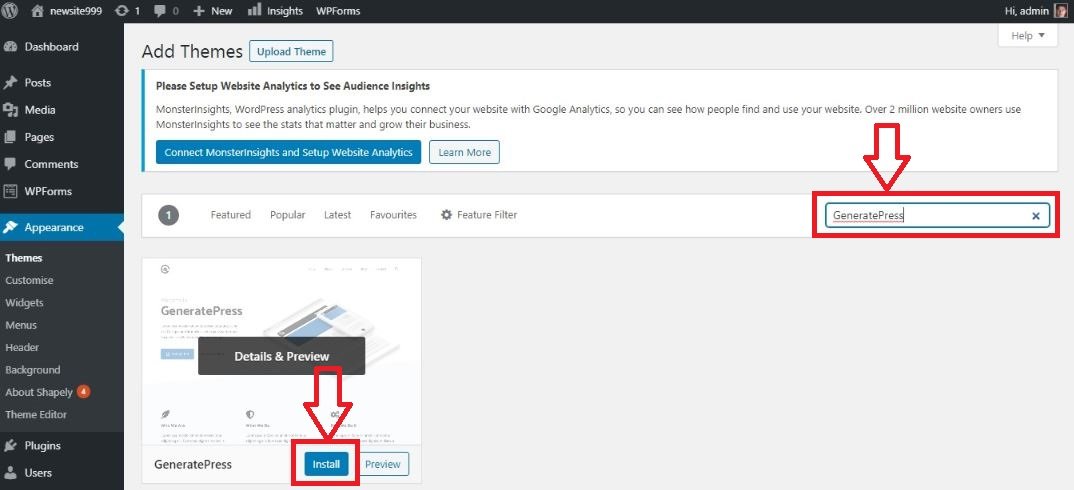
Task: Open Insights in the admin bar
Action: coord(275,11)
